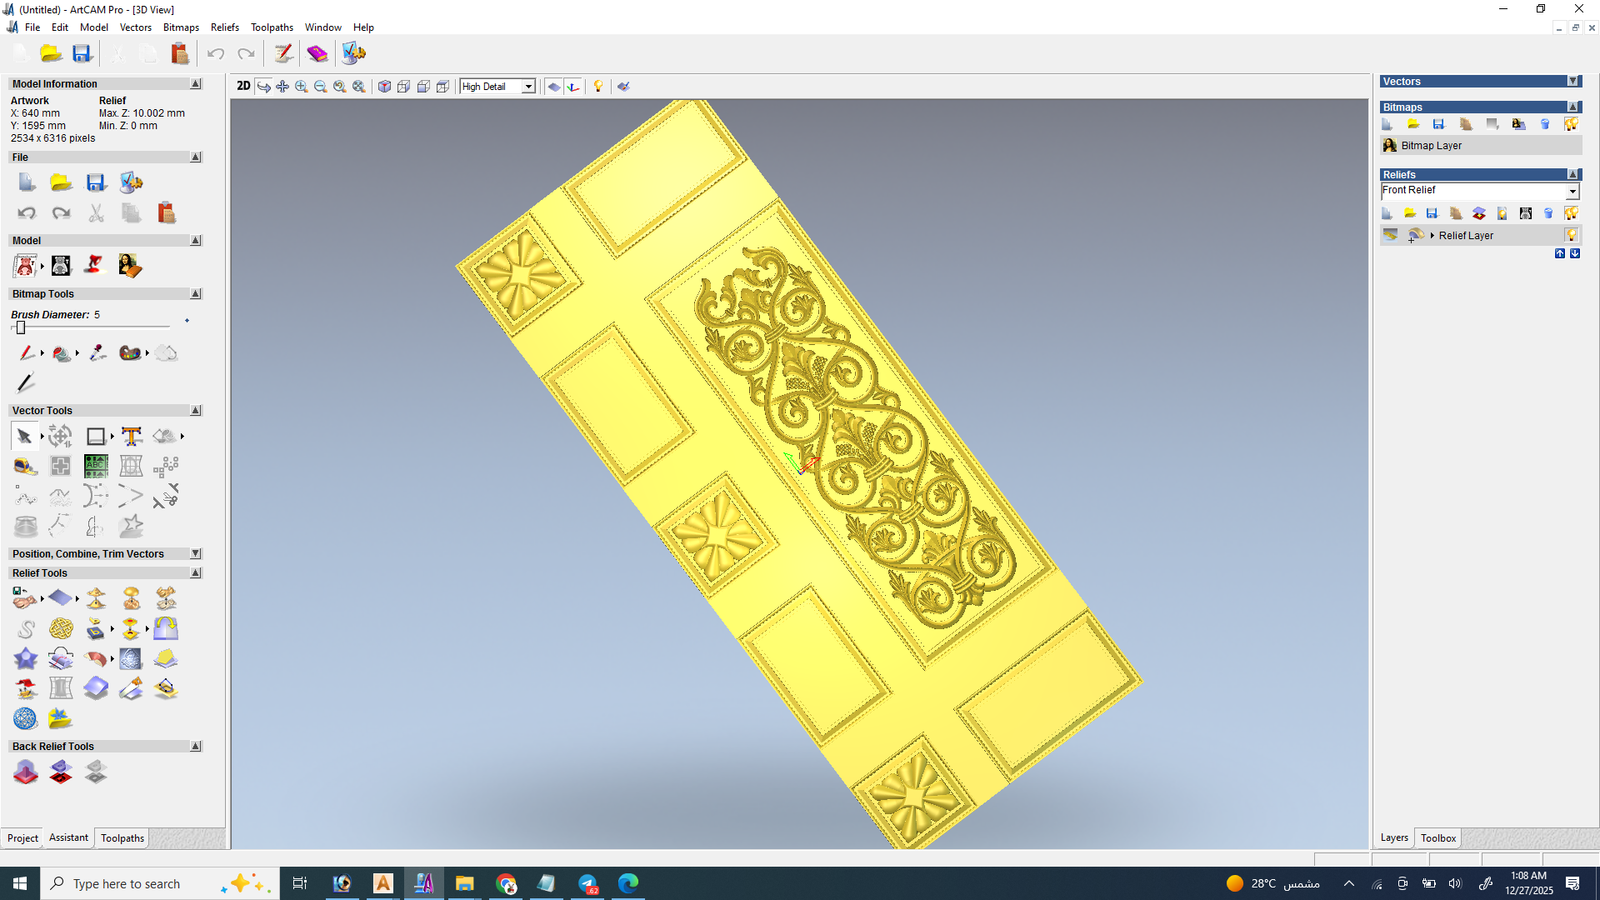Click the Smoothing relief tool star icon

click(x=25, y=659)
